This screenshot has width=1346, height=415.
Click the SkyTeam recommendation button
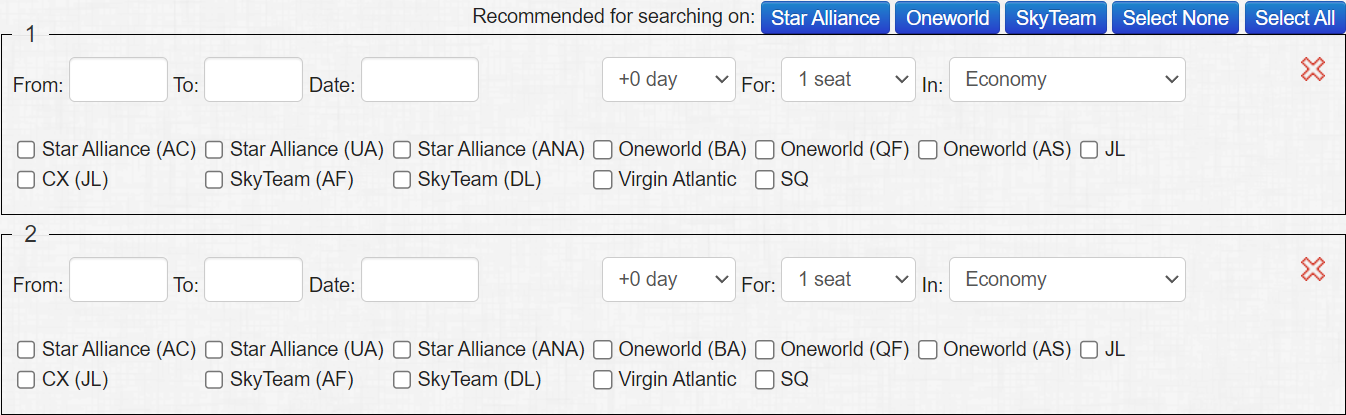coord(1056,18)
